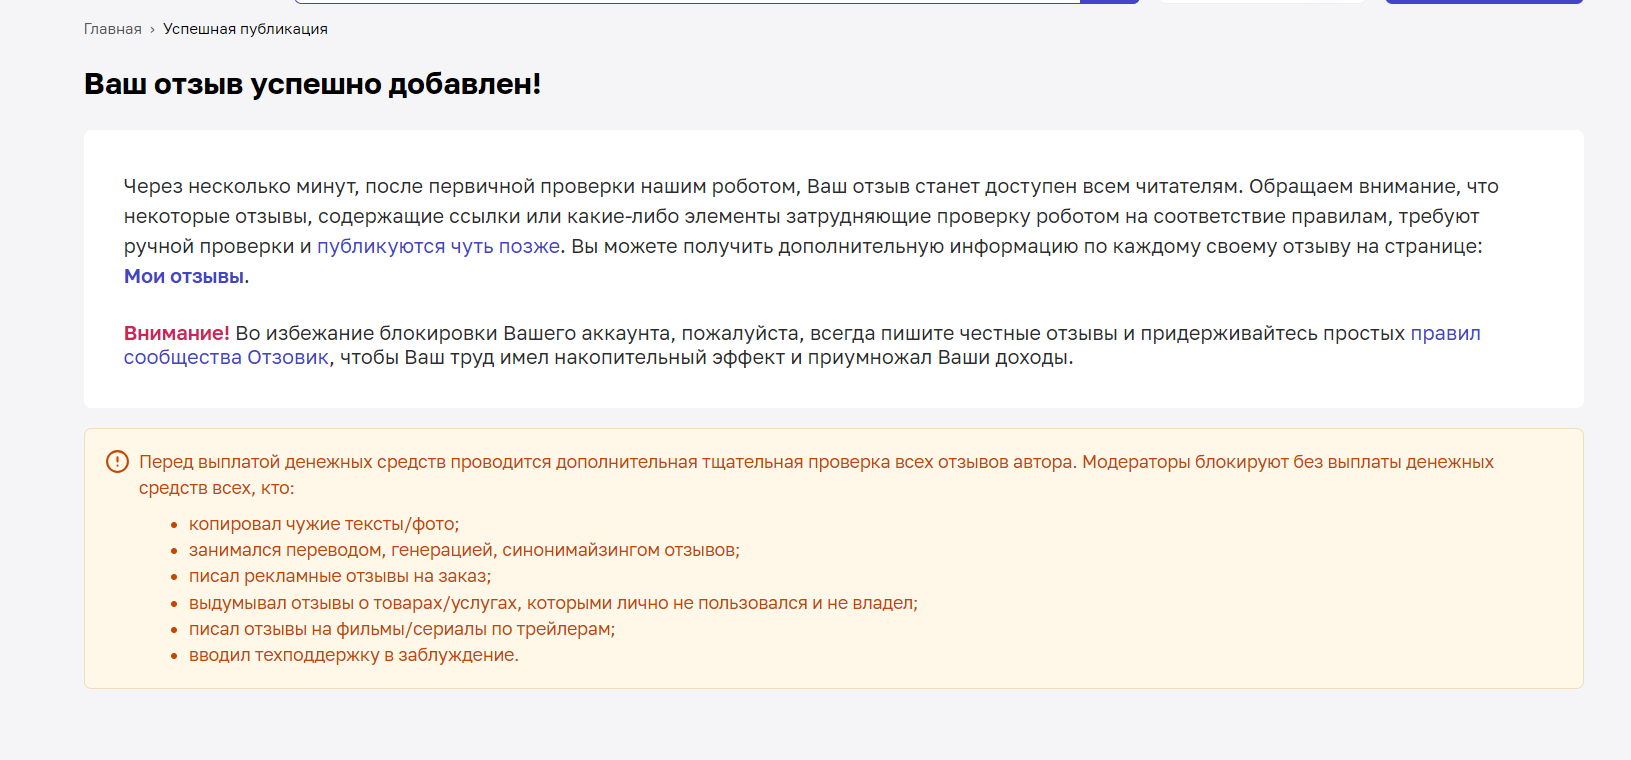This screenshot has width=1631, height=760.
Task: Go to Мои отзывы page
Action: tap(184, 276)
